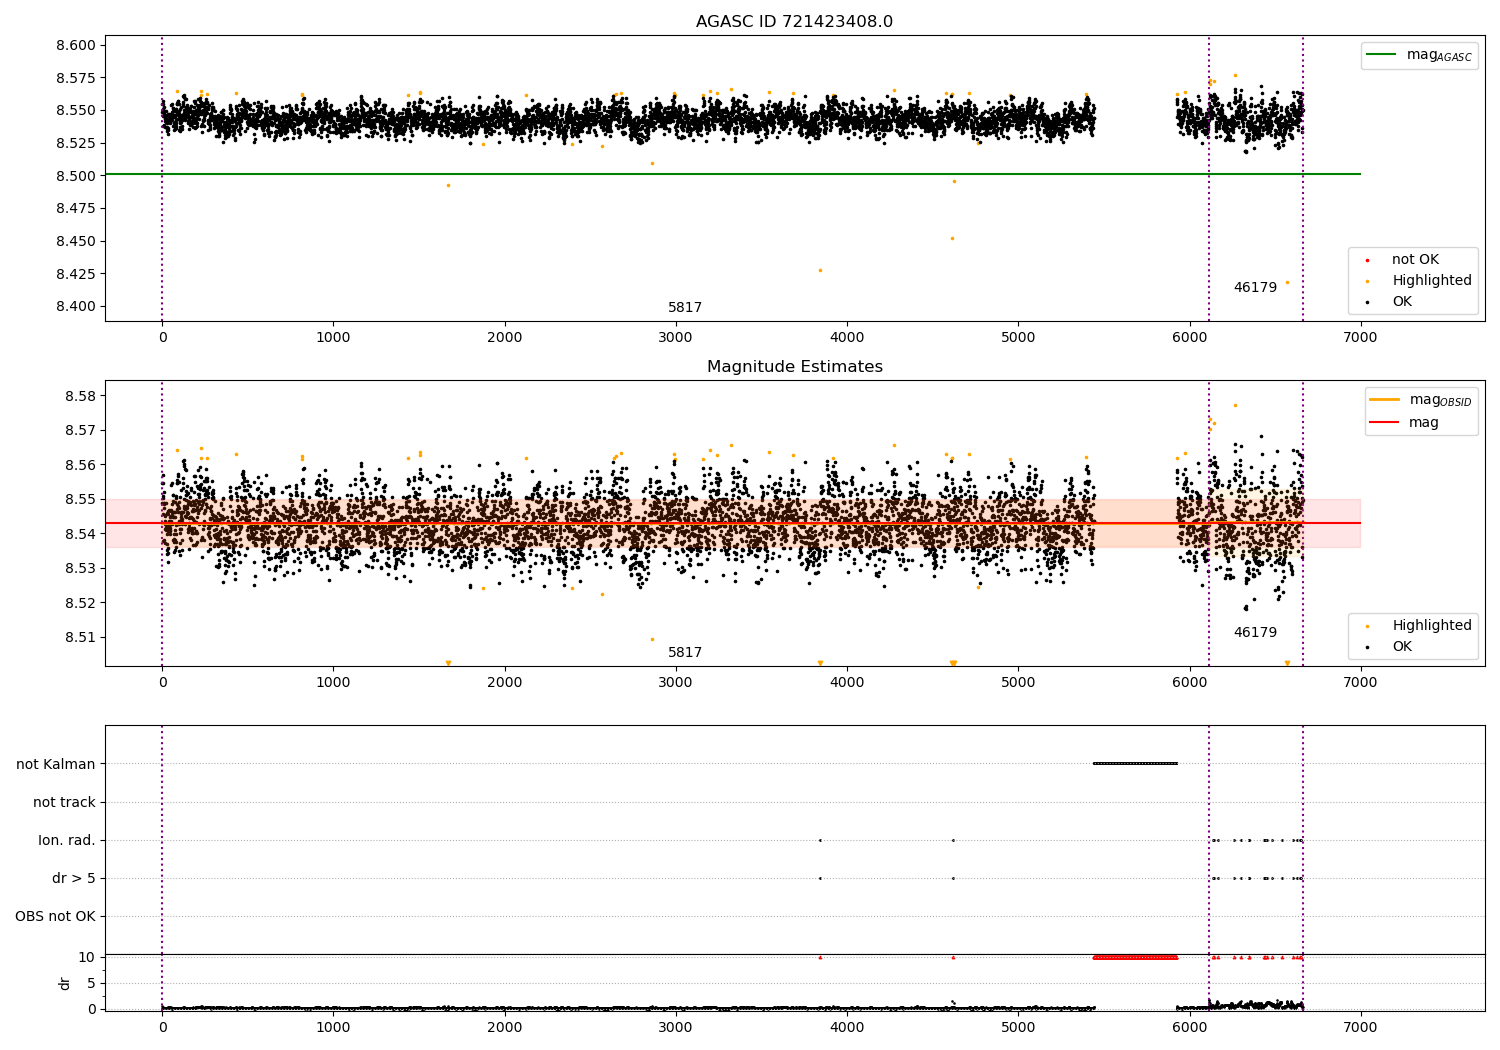1500x1050 pixels.
Task: Click the orange mag OBSID legend line
Action: [1385, 400]
